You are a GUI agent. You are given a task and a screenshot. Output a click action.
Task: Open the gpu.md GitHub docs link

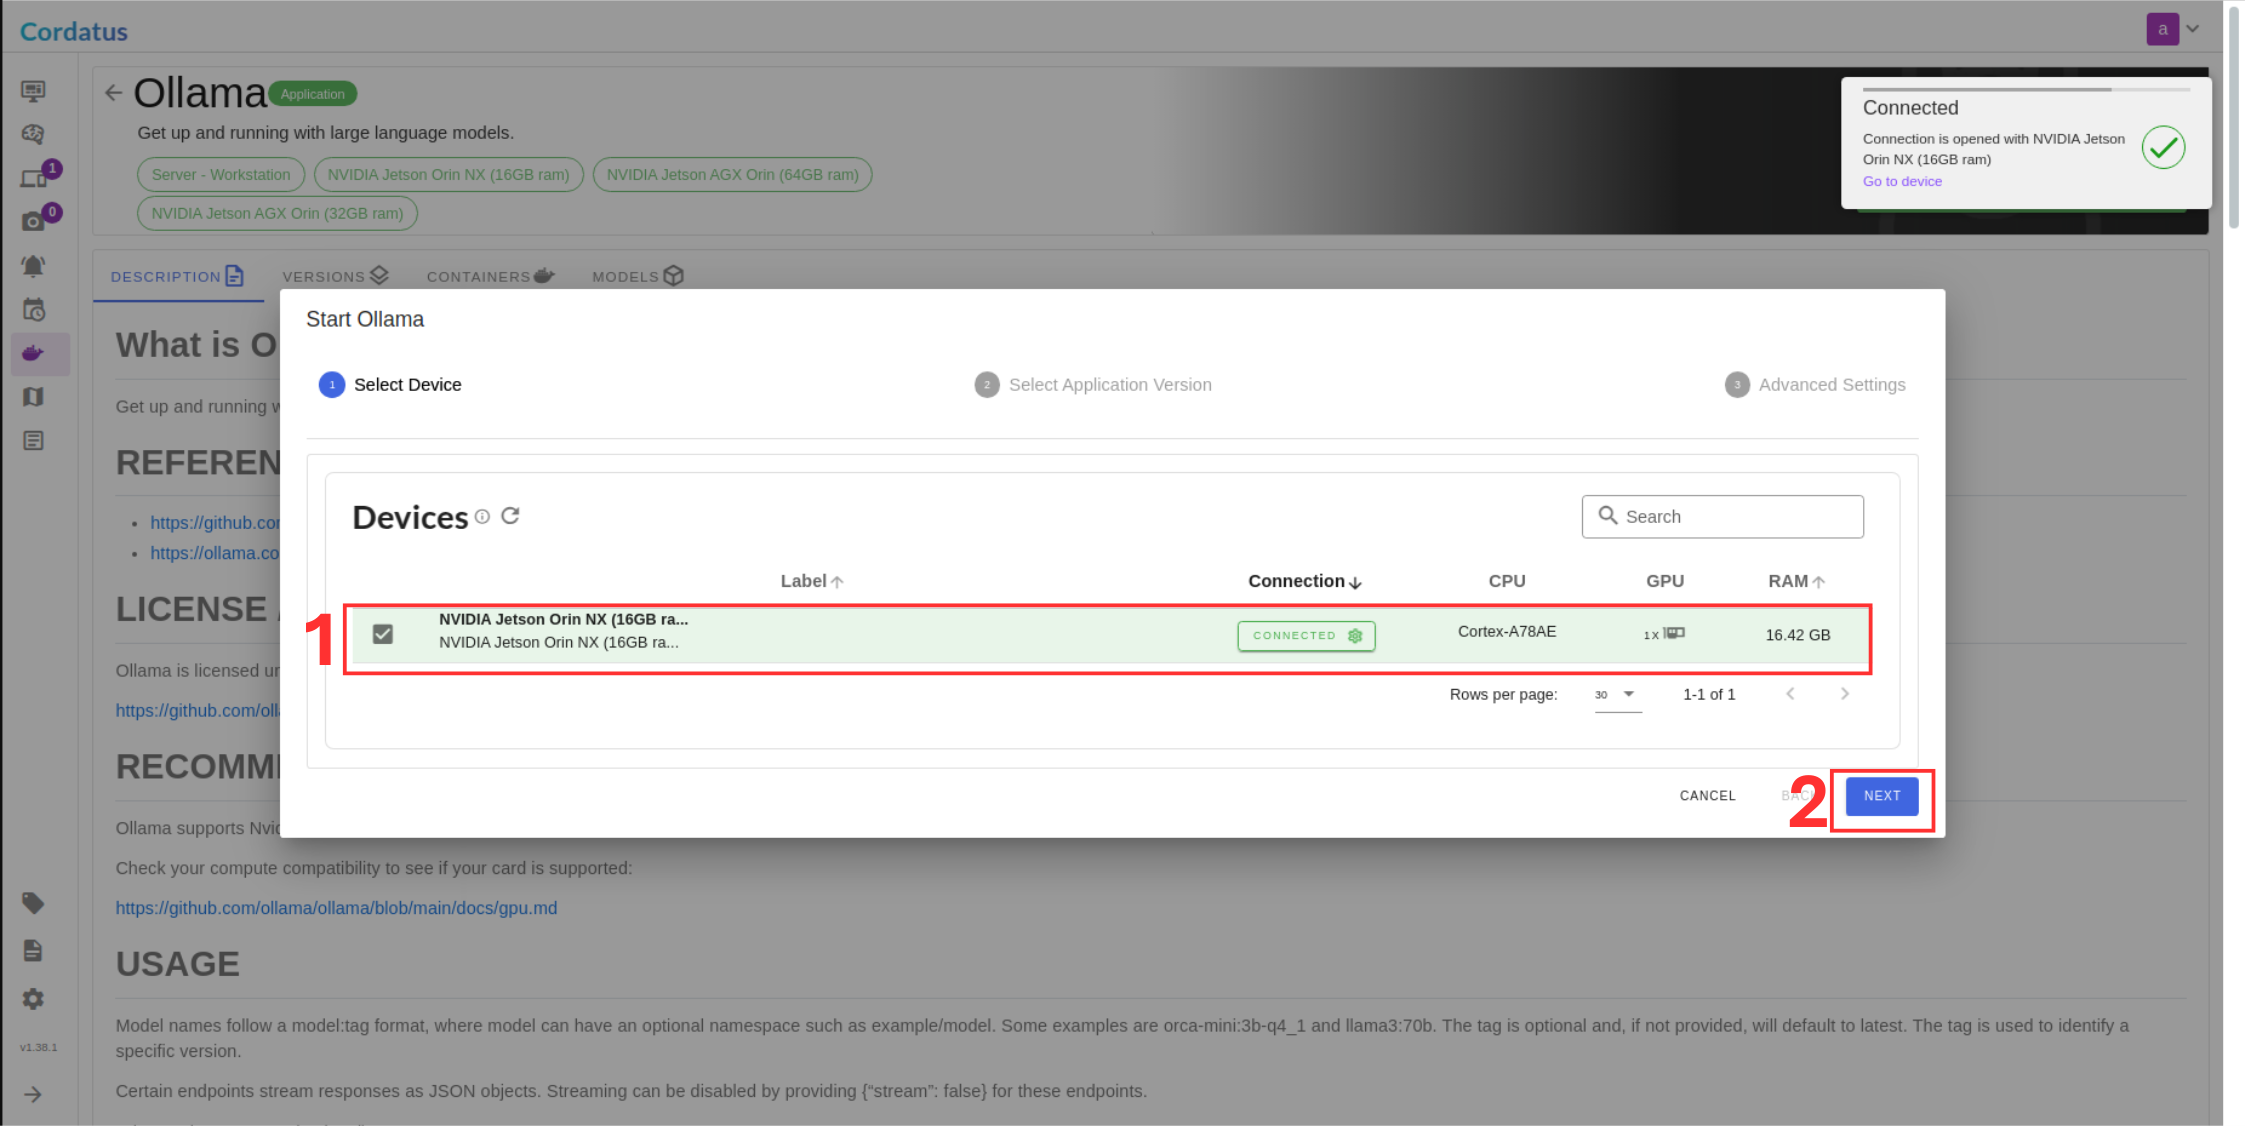pyautogui.click(x=336, y=908)
